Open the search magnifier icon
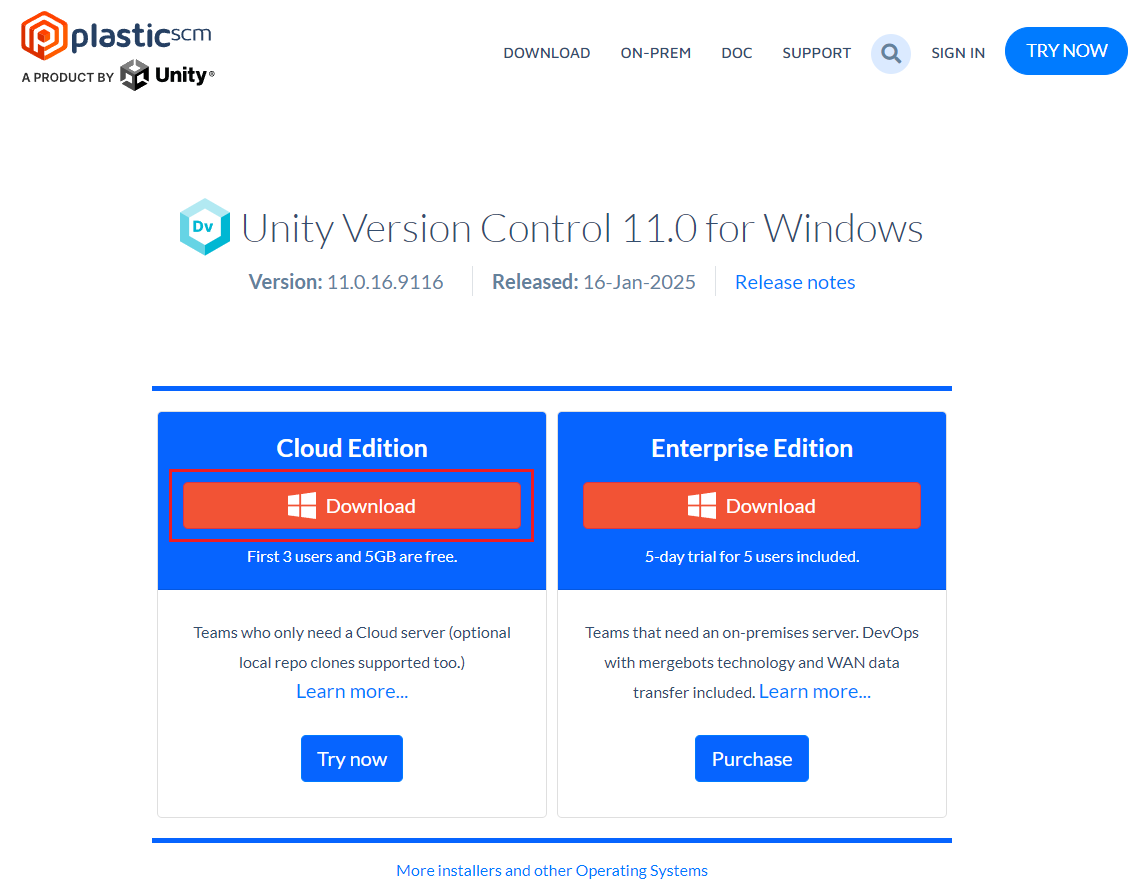1142x885 pixels. click(891, 53)
